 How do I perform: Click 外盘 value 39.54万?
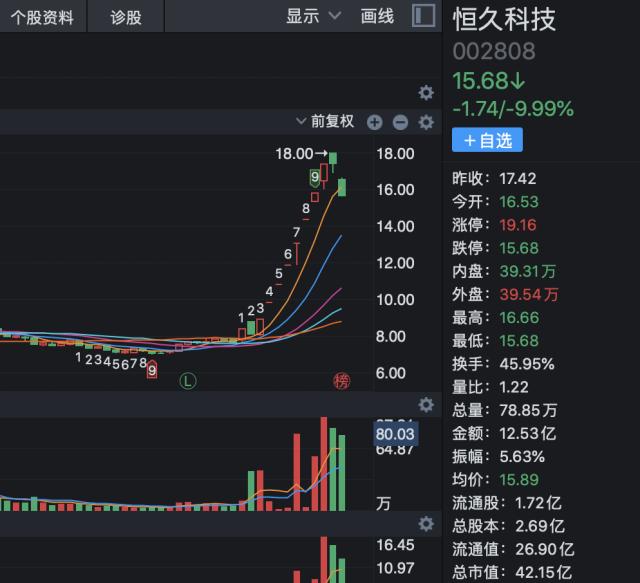529,294
